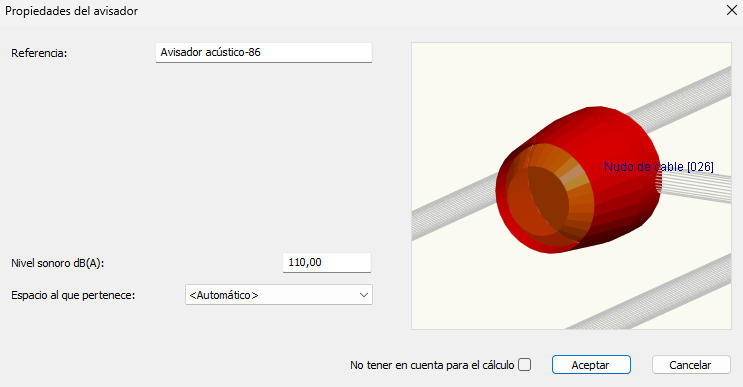
Task: Open the Espacio al que pertenece combo box
Action: 279,295
